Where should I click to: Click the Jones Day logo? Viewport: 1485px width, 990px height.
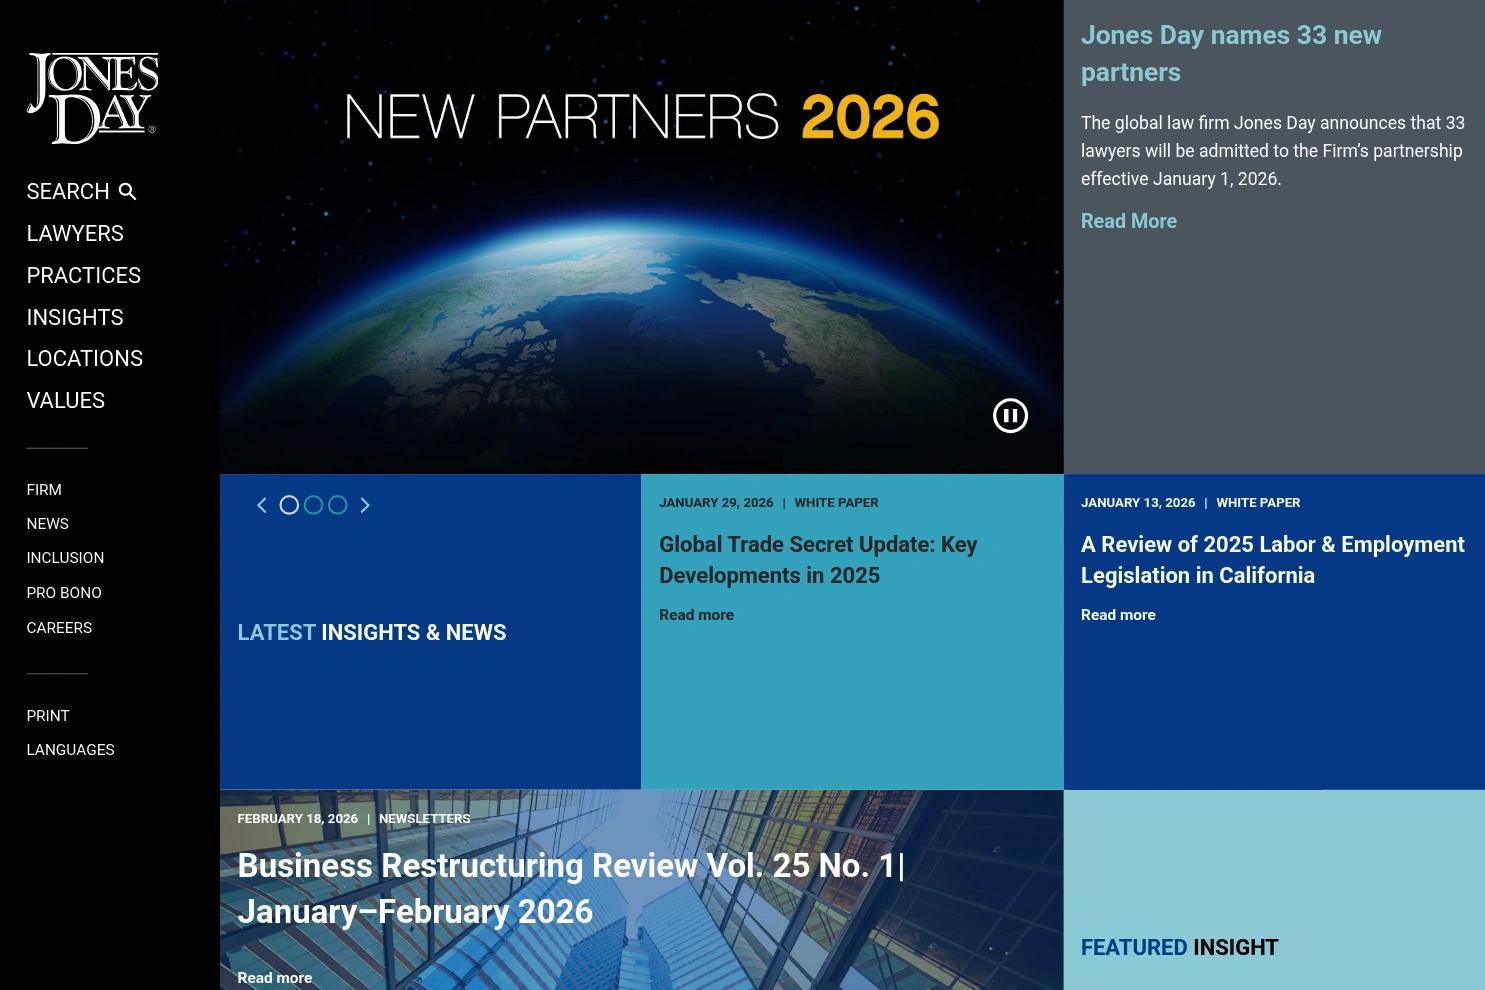(x=92, y=98)
